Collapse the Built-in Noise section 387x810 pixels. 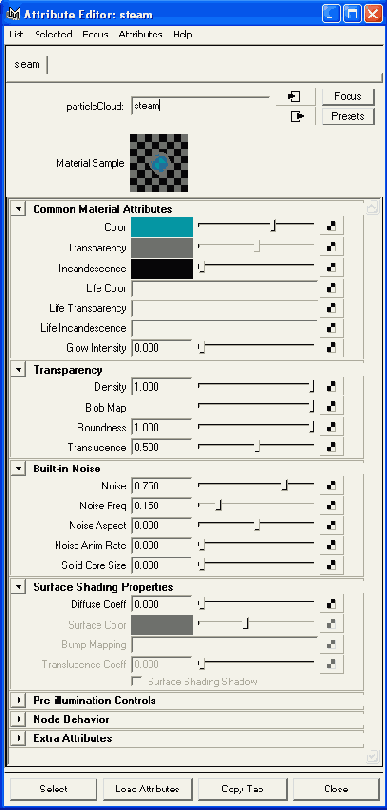point(19,469)
